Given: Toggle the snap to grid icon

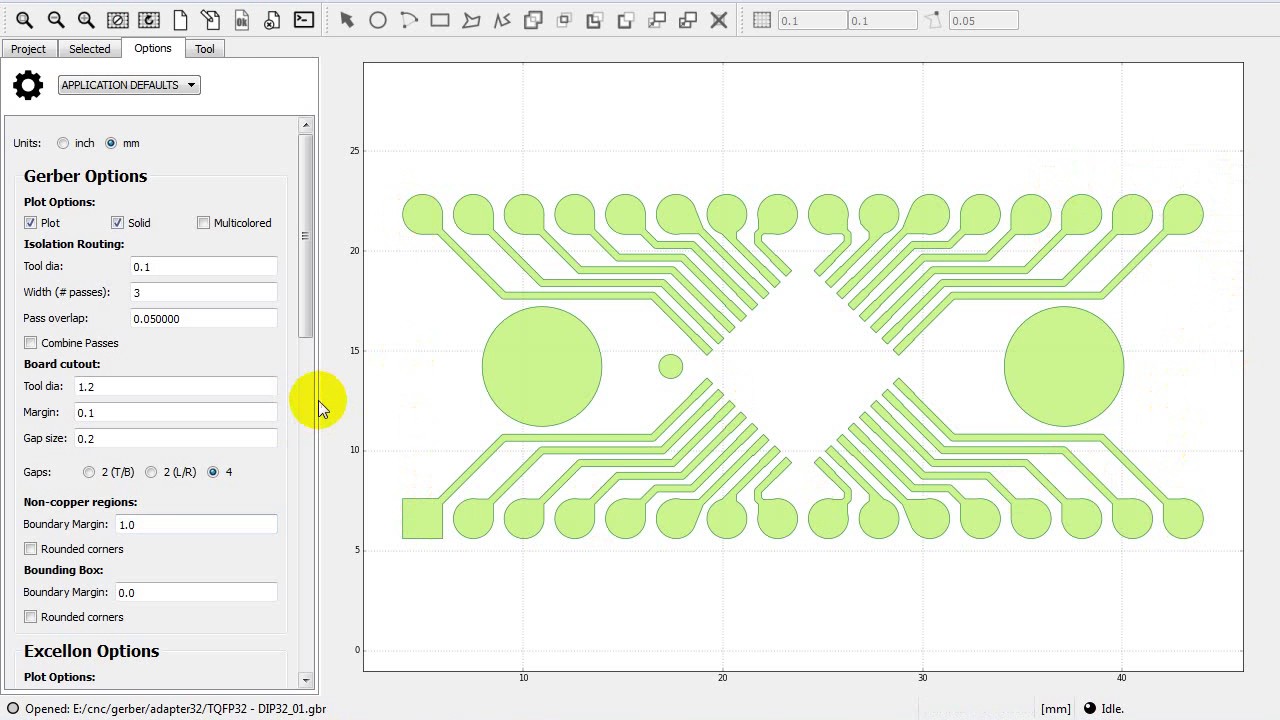Looking at the screenshot, I should pos(762,20).
